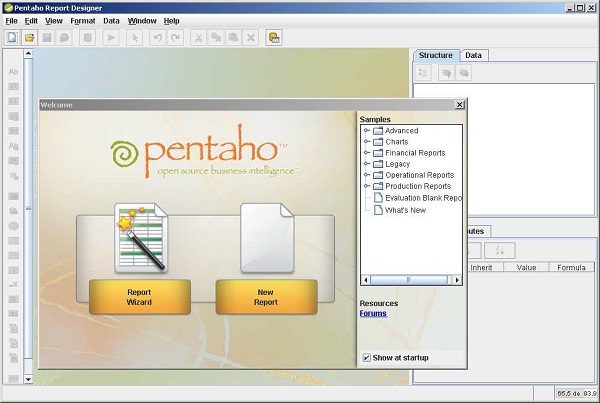Viewport: 600px width, 403px height.
Task: Click the selection pointer toolbar icon
Action: pos(135,38)
